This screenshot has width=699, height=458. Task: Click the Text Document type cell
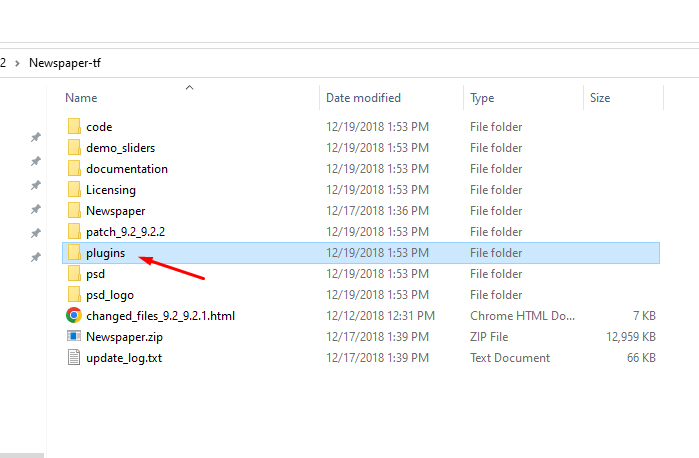click(x=510, y=358)
